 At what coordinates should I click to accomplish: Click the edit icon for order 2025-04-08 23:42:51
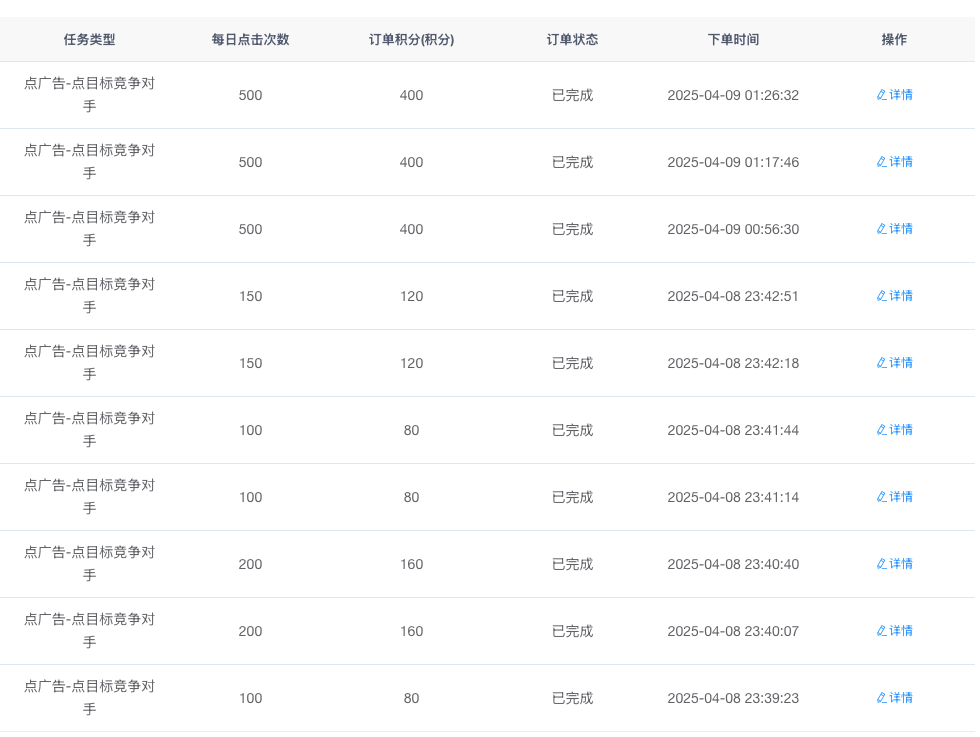(x=882, y=296)
